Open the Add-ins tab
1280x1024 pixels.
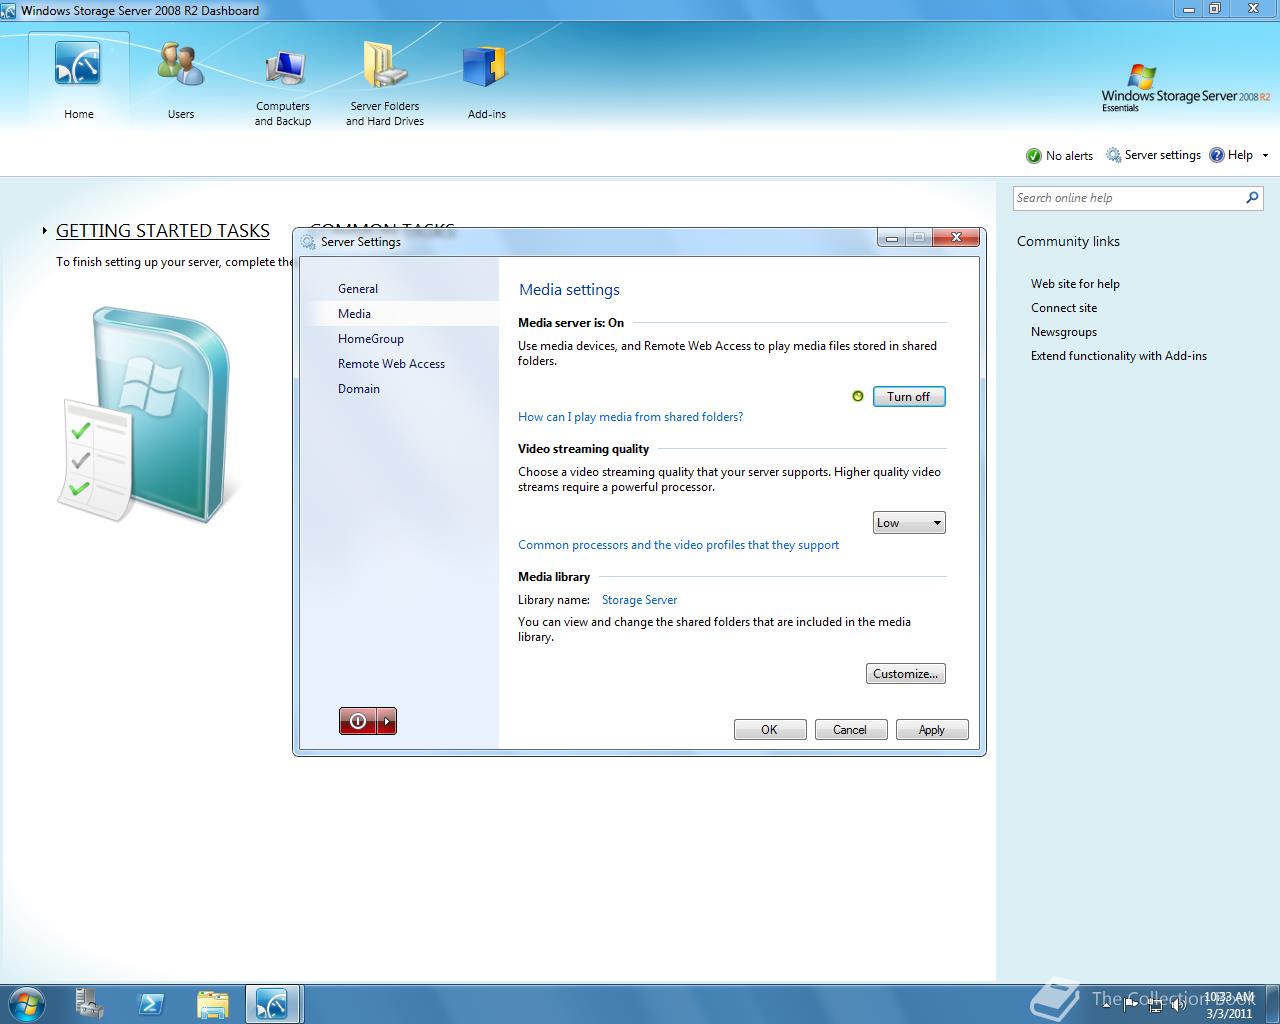click(x=487, y=82)
